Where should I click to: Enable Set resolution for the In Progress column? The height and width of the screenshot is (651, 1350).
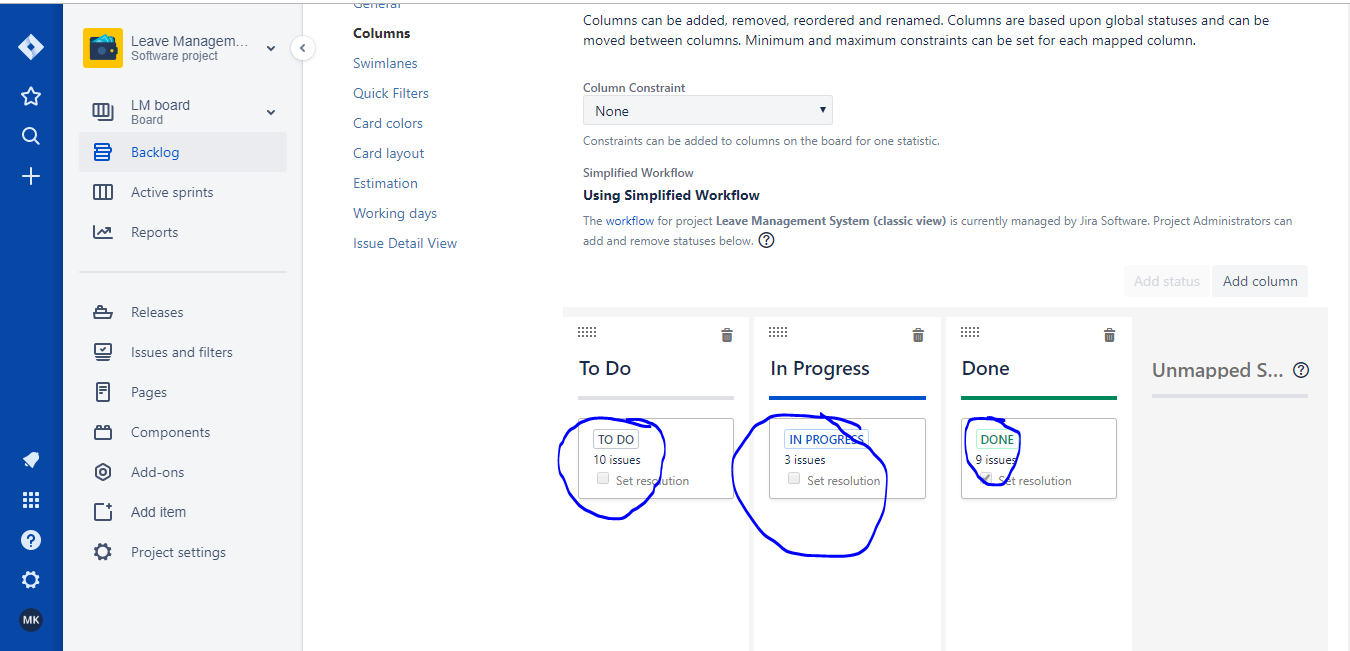click(794, 478)
